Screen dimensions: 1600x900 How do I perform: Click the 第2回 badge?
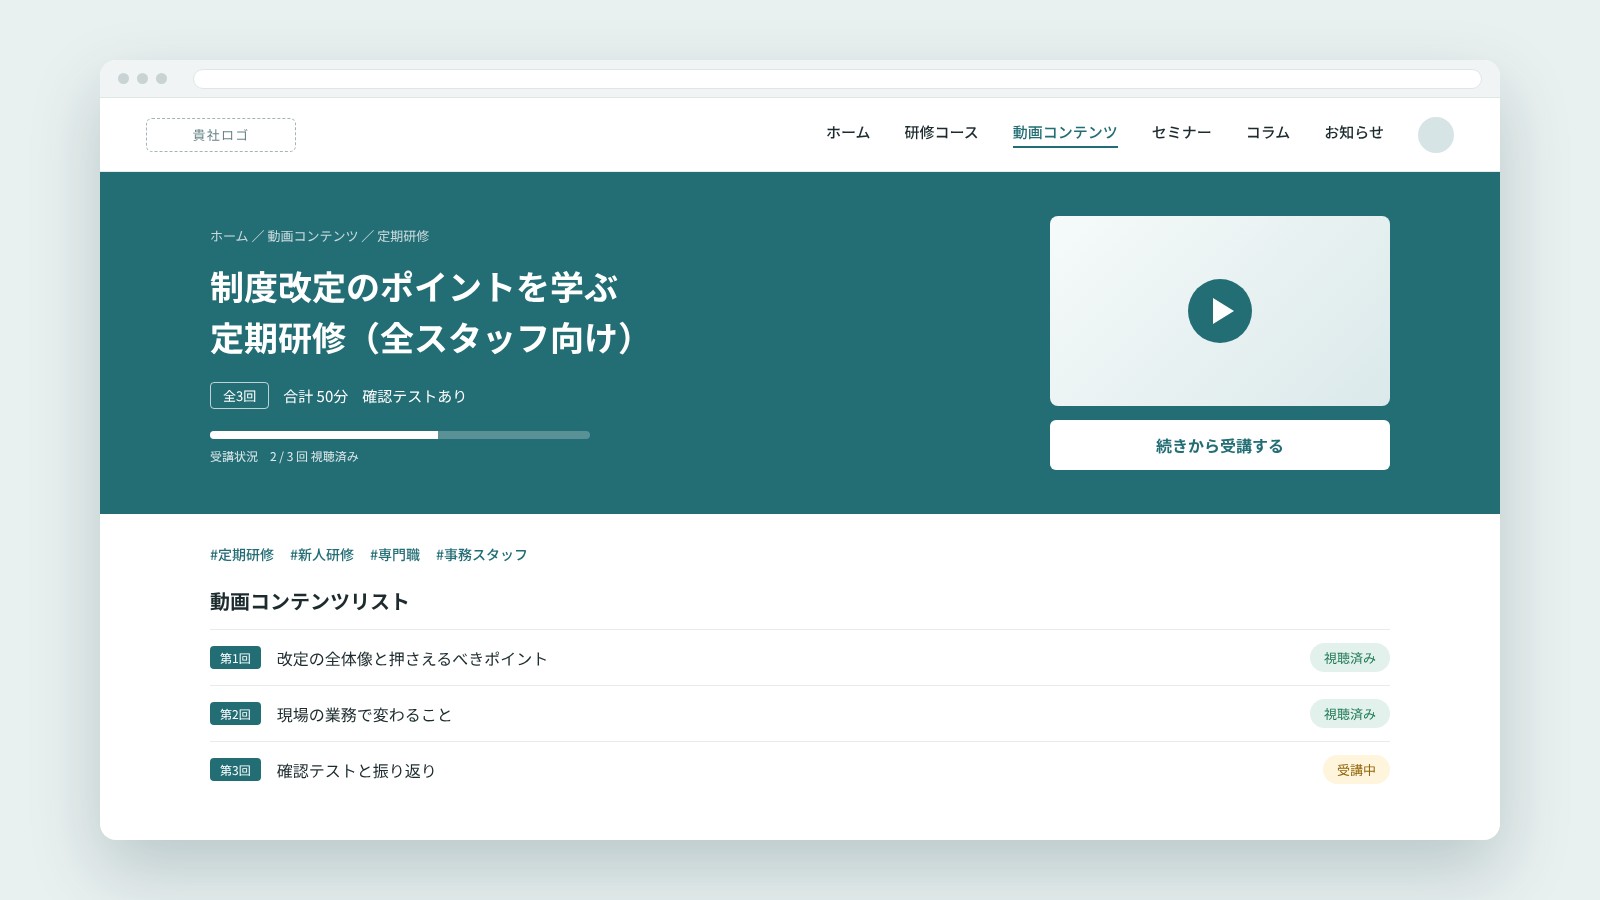pos(235,714)
